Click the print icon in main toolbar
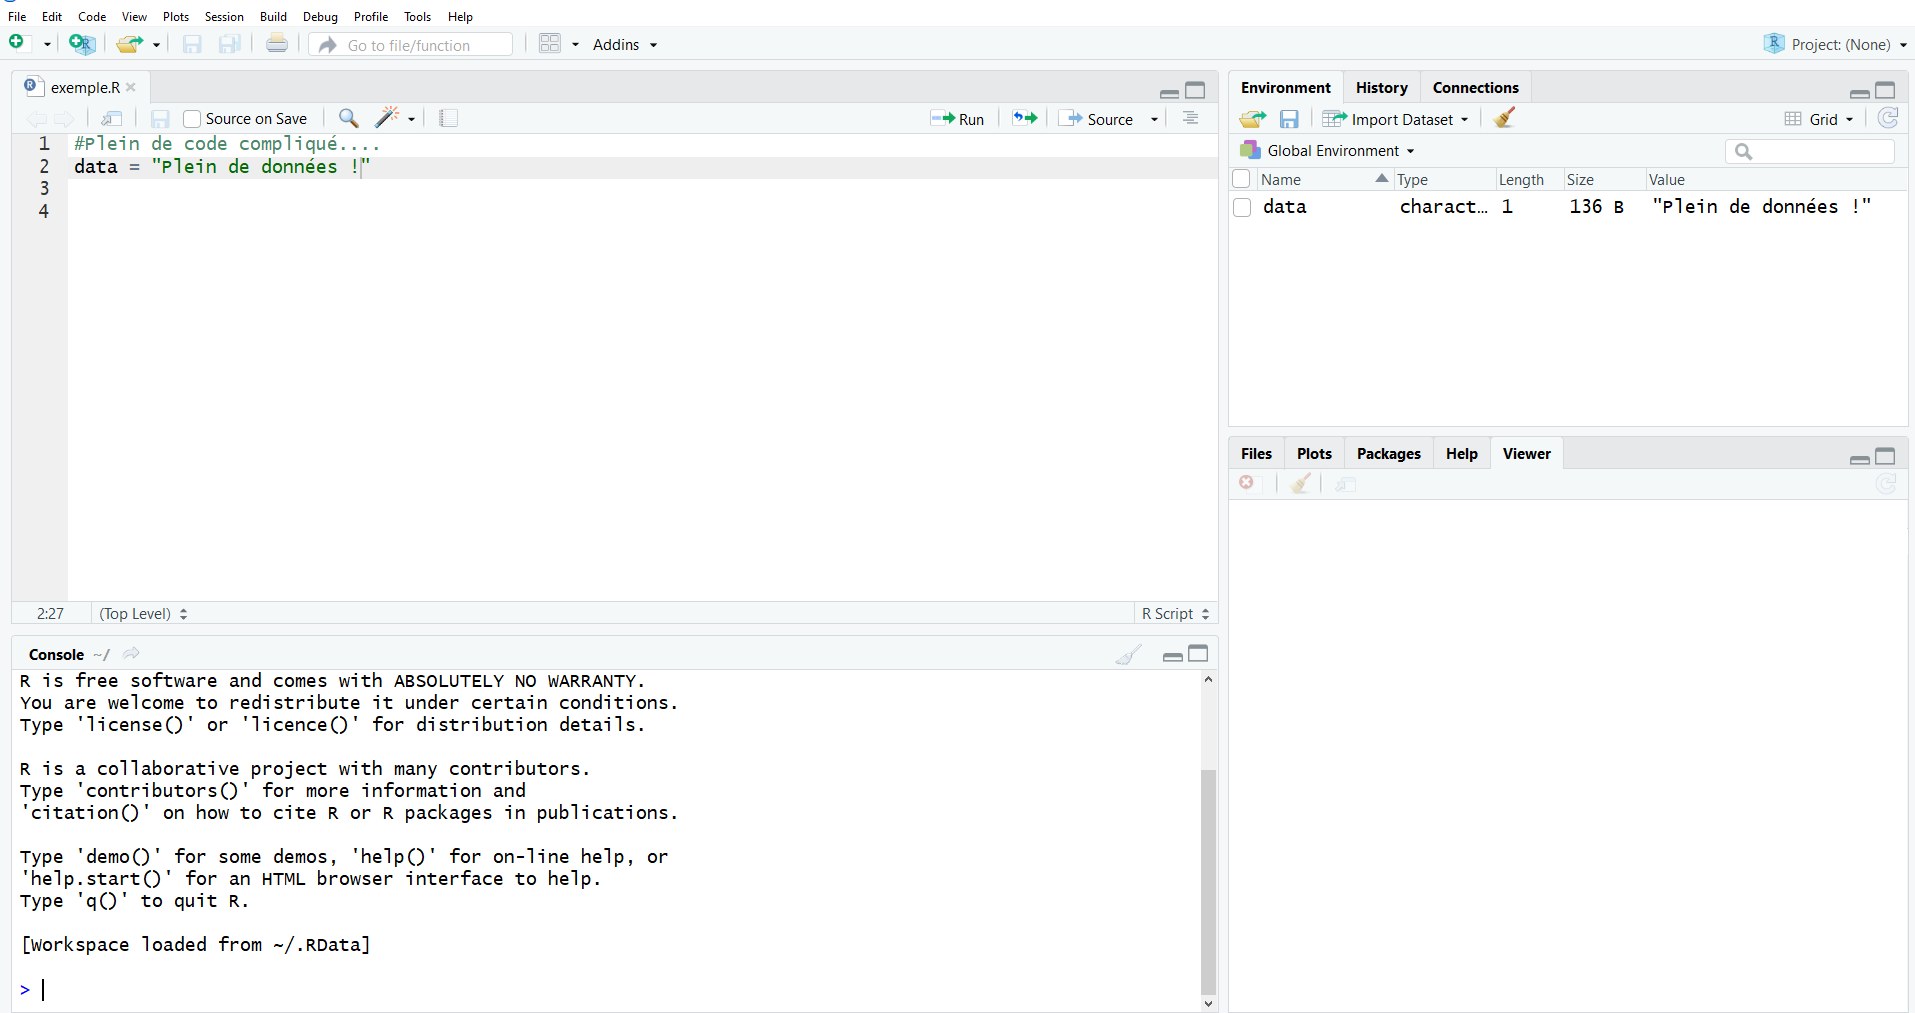Viewport: 1915px width, 1013px height. click(277, 44)
